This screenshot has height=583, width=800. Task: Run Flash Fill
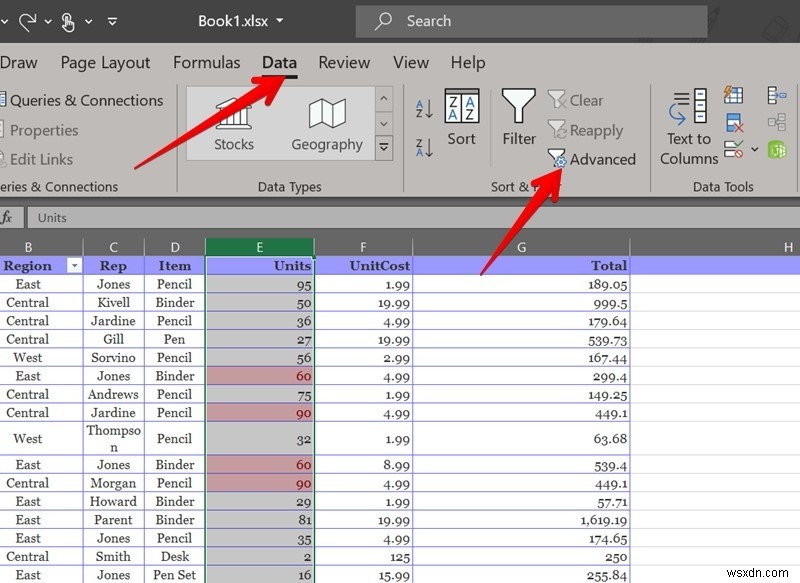pos(733,95)
